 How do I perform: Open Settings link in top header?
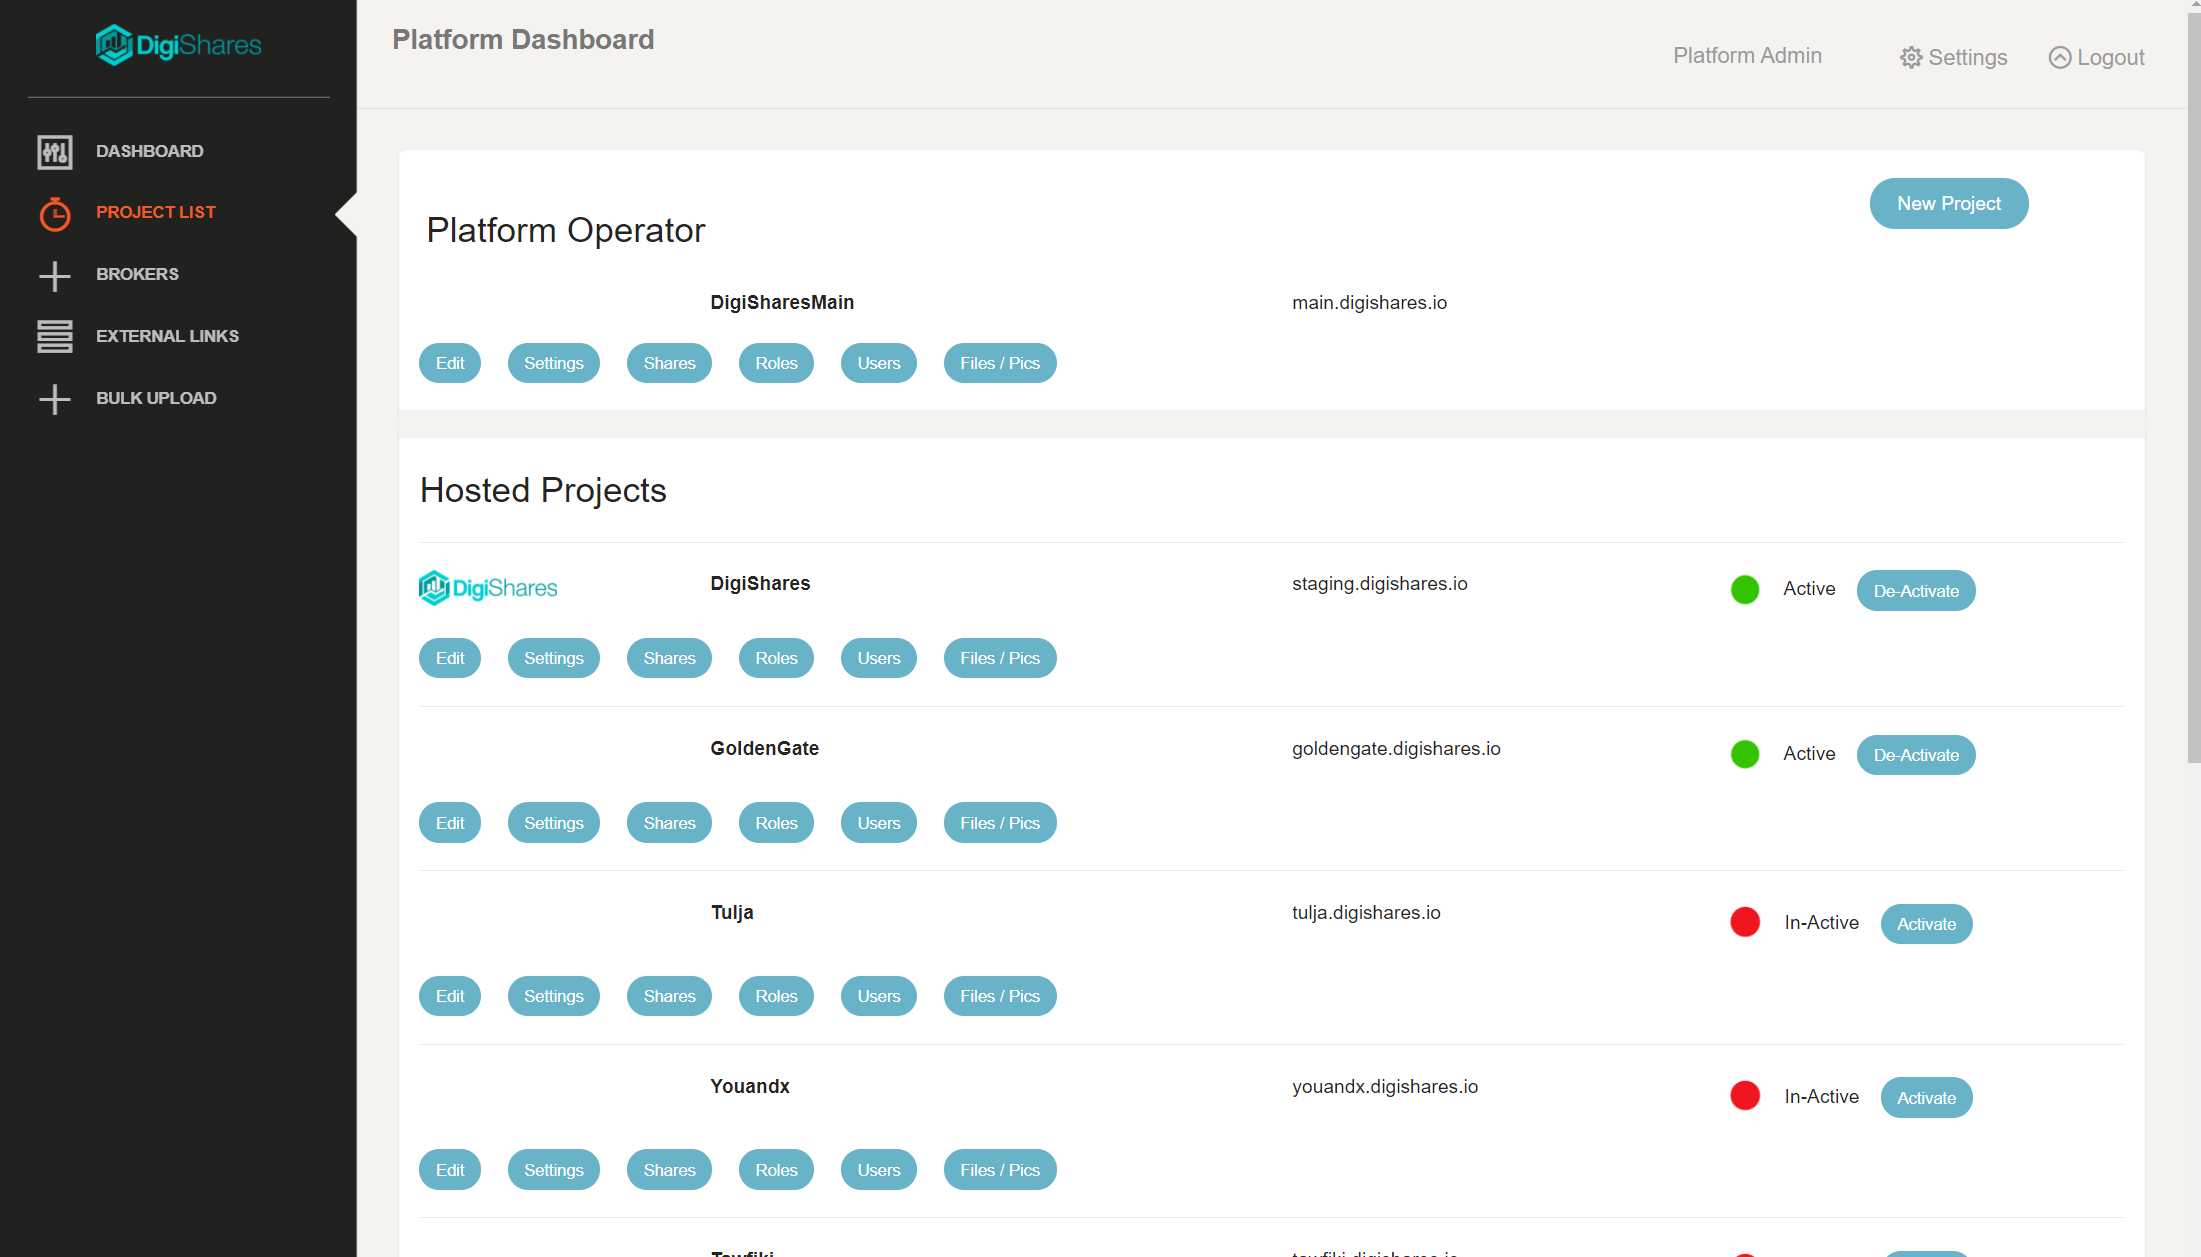1953,57
